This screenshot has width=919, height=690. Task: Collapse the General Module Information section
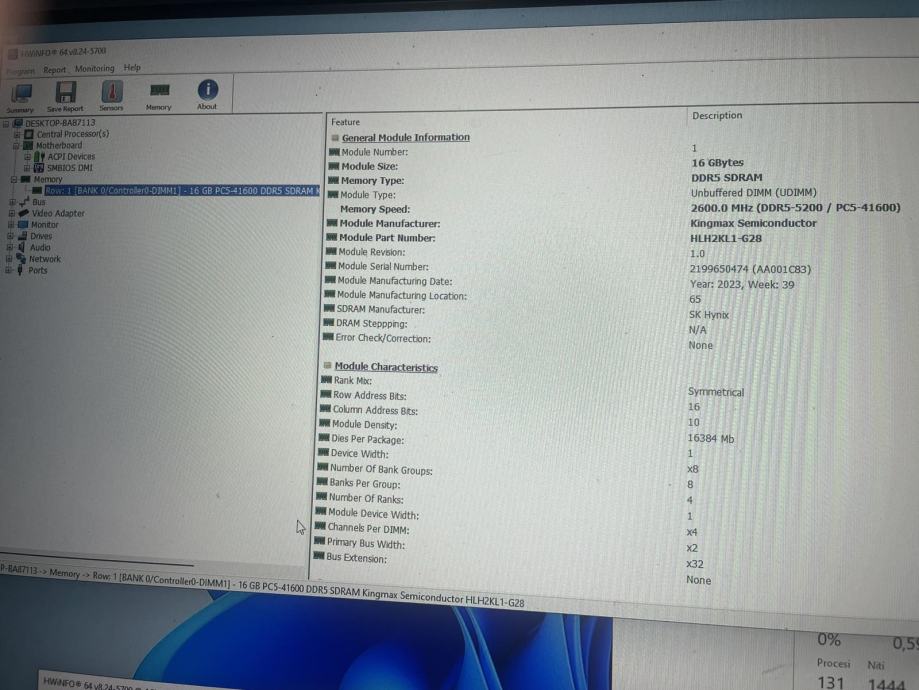335,138
